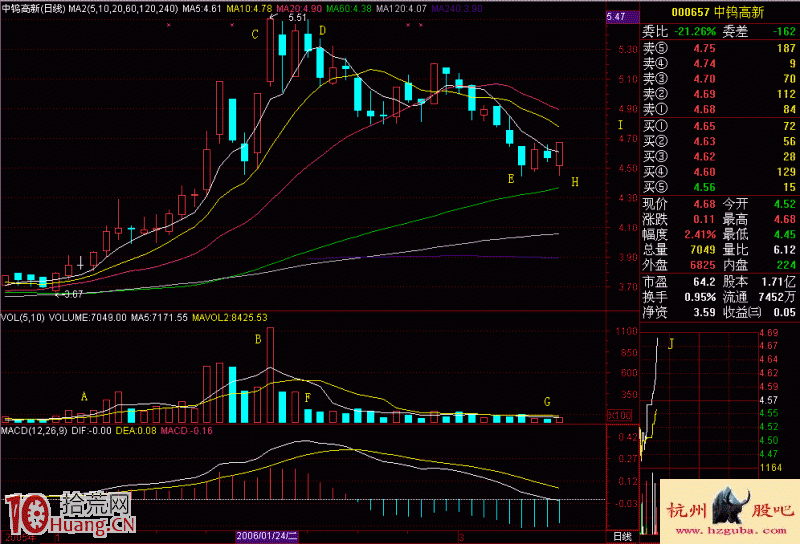The width and height of the screenshot is (800, 544).
Task: Select the MA60:4.38 moving average label
Action: 348,9
